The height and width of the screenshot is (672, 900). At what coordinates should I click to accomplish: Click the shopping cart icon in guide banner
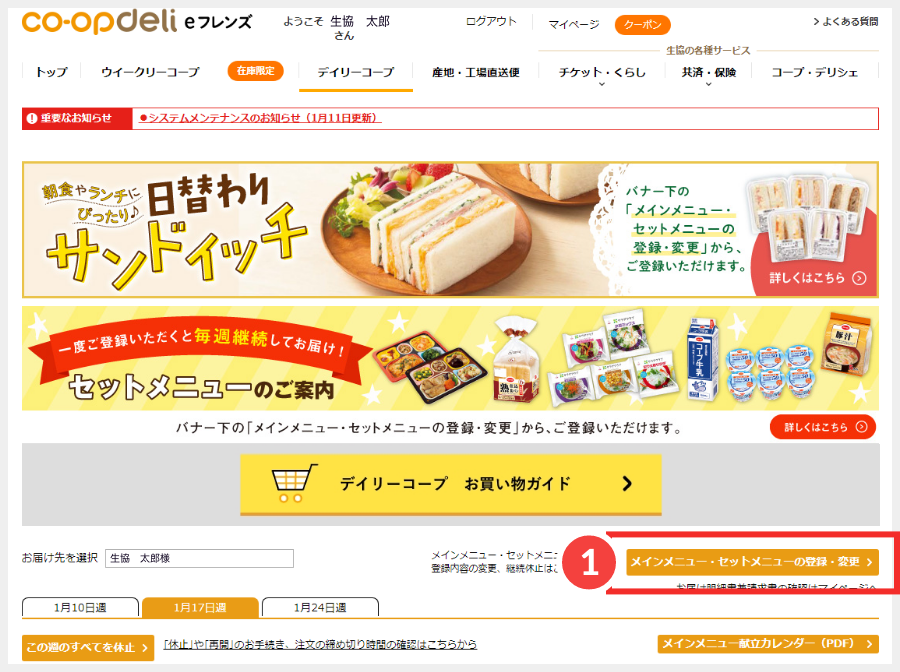coord(293,483)
